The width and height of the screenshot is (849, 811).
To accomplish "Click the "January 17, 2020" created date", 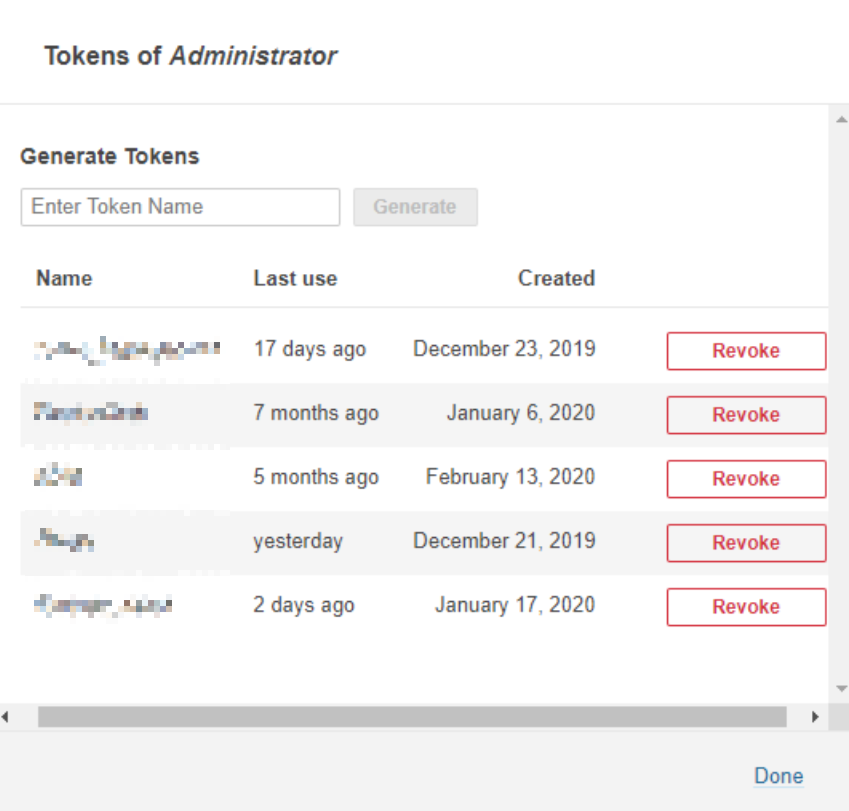I will click(515, 605).
